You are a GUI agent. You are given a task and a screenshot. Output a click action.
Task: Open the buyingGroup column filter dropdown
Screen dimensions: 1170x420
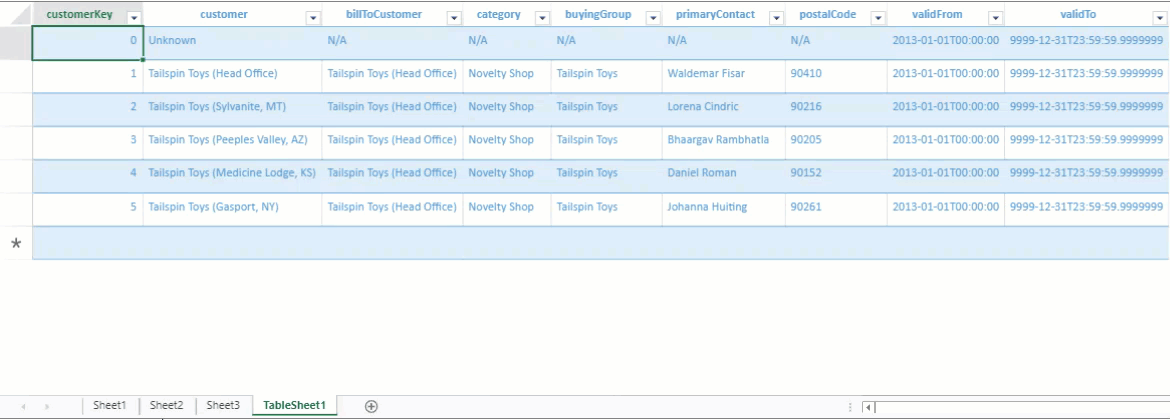point(653,19)
